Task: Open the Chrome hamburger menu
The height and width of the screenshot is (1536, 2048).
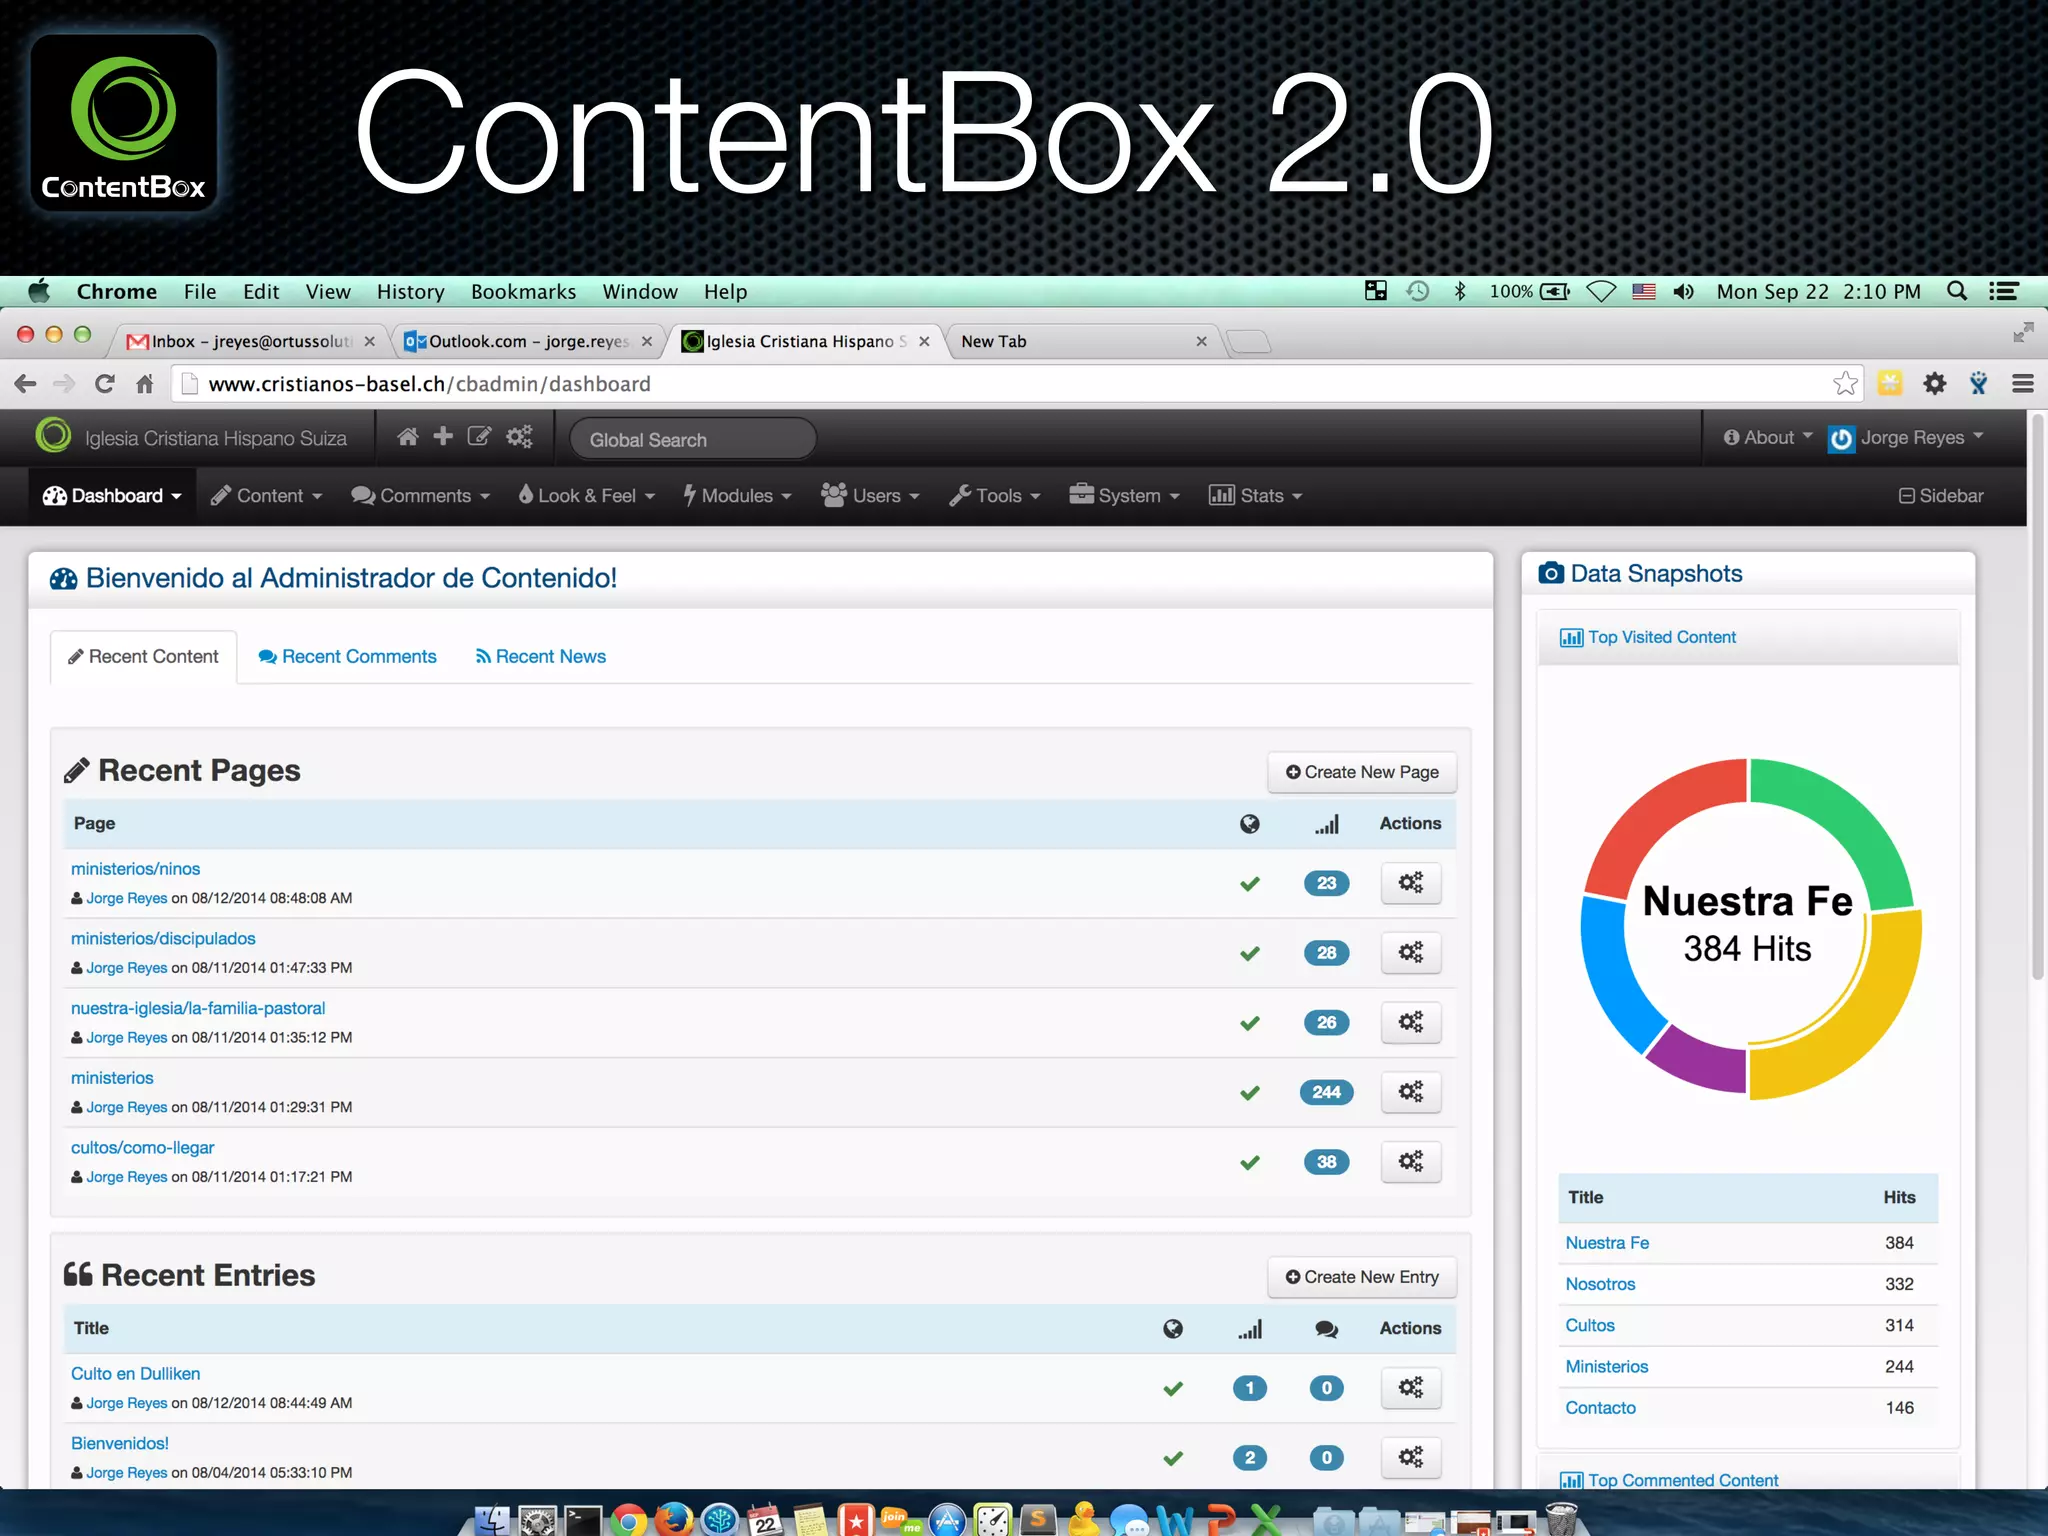Action: 2023,384
